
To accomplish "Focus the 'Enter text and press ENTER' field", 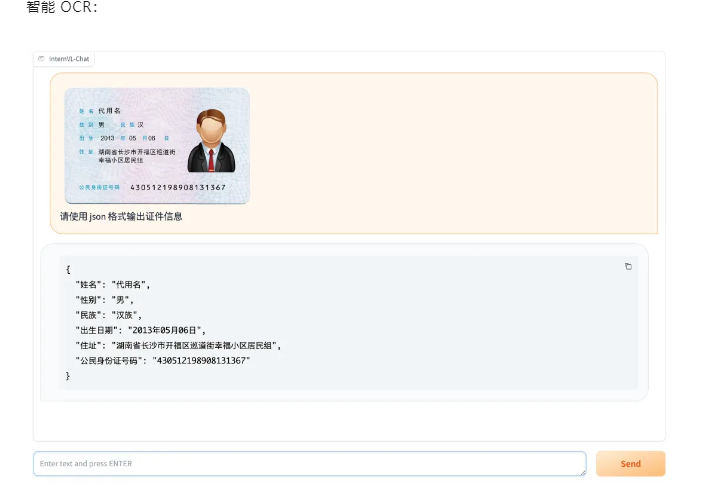I will click(308, 463).
